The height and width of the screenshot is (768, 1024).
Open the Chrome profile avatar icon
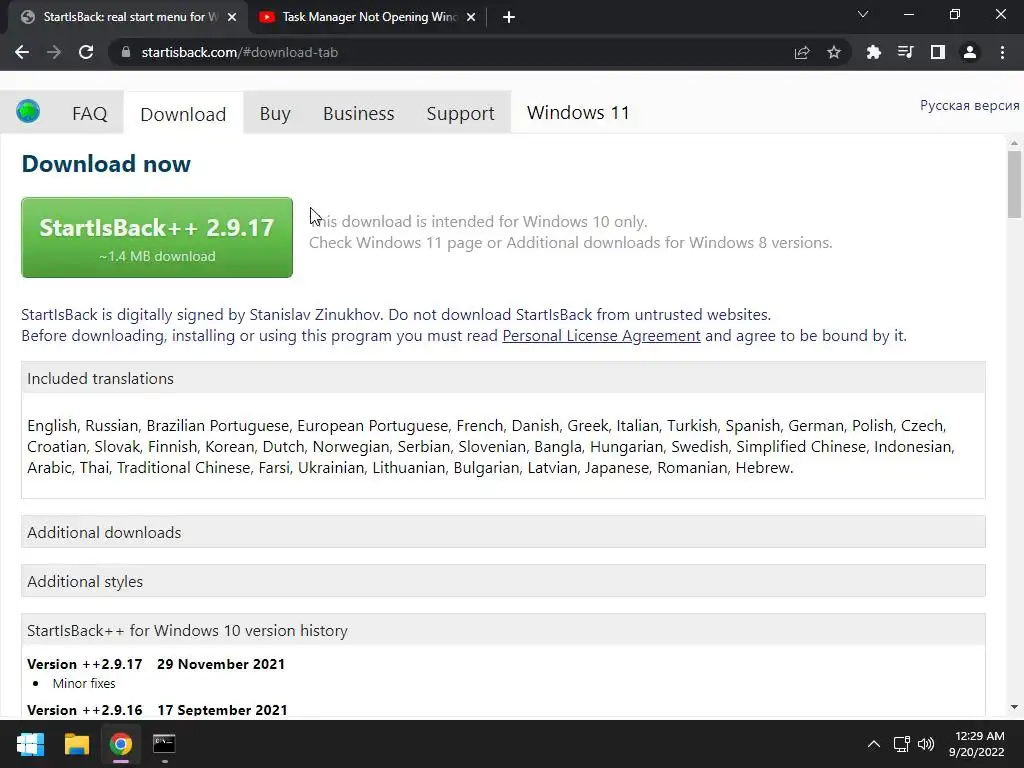[x=970, y=52]
